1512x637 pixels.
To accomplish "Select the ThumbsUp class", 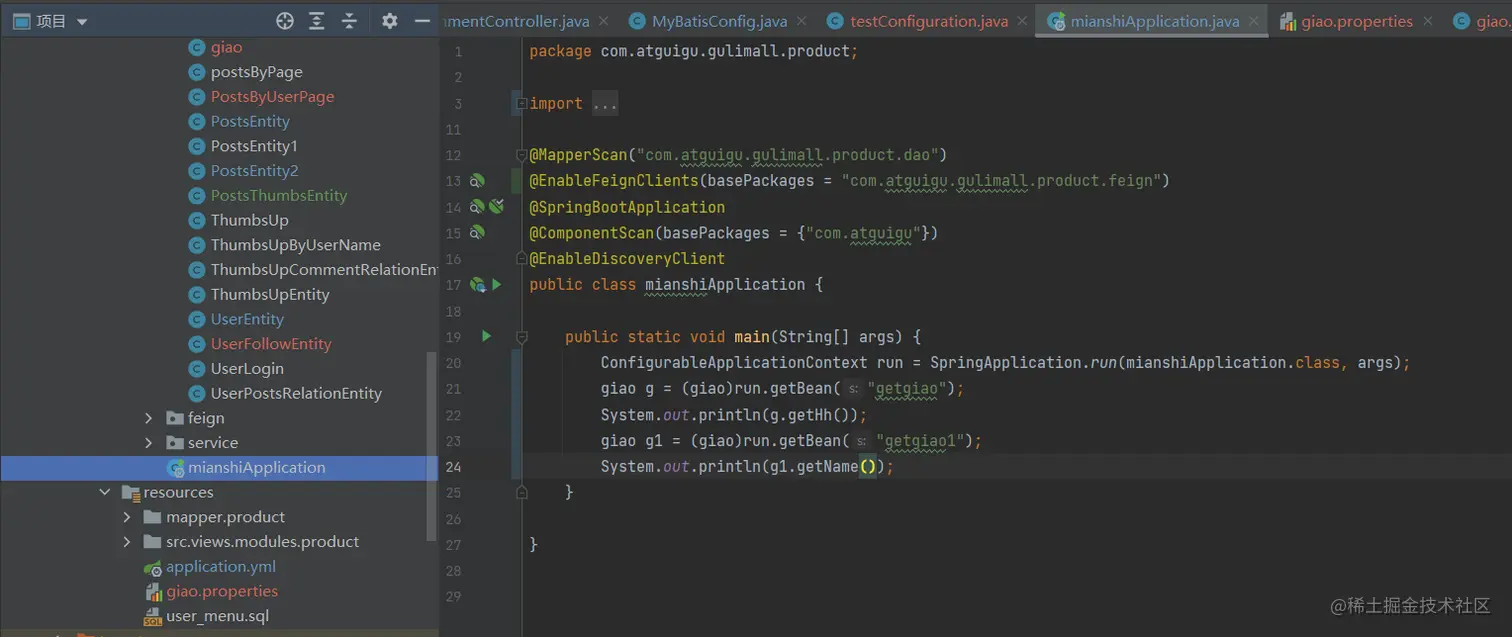I will point(249,220).
